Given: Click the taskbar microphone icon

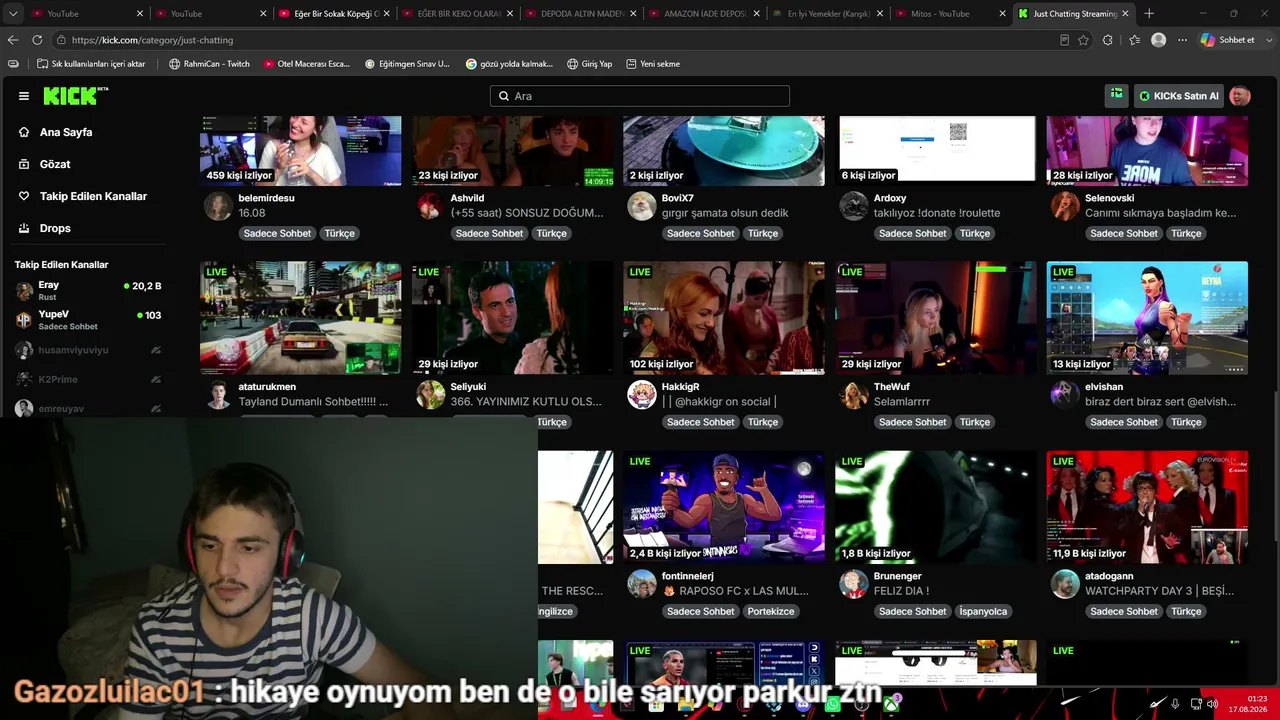Looking at the screenshot, I should [1175, 704].
